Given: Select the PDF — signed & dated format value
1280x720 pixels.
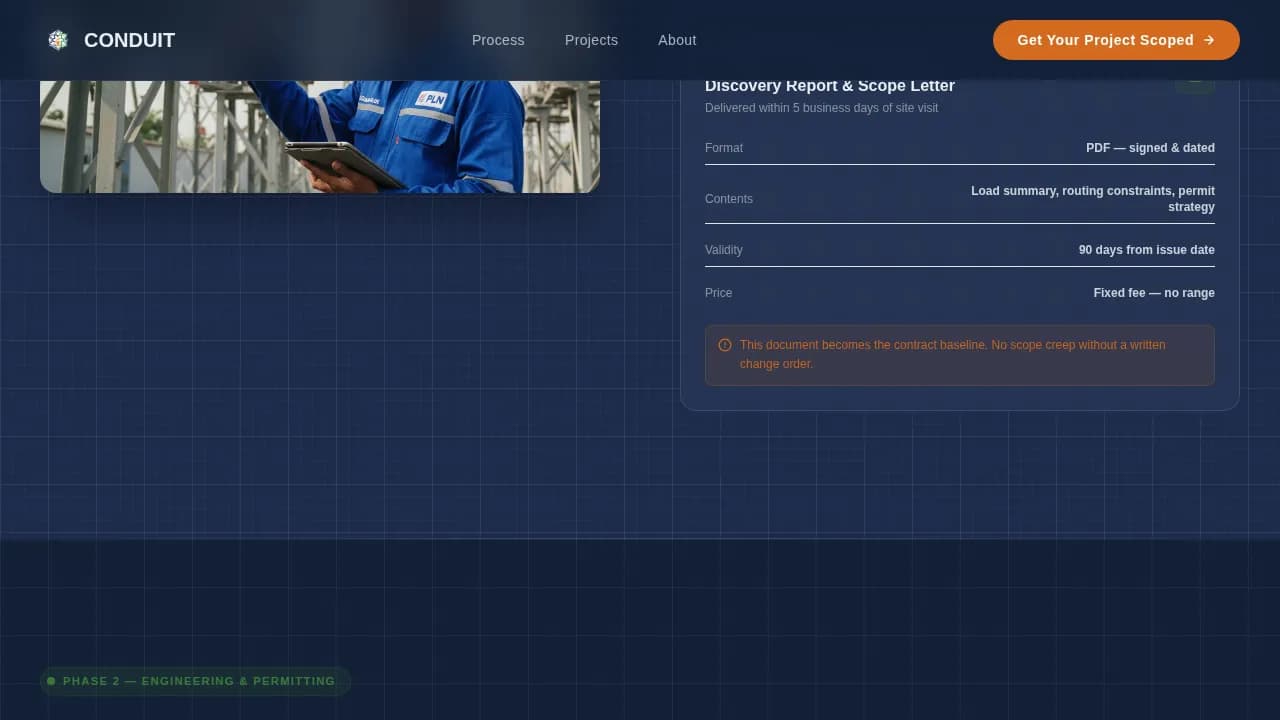Looking at the screenshot, I should pyautogui.click(x=1150, y=148).
